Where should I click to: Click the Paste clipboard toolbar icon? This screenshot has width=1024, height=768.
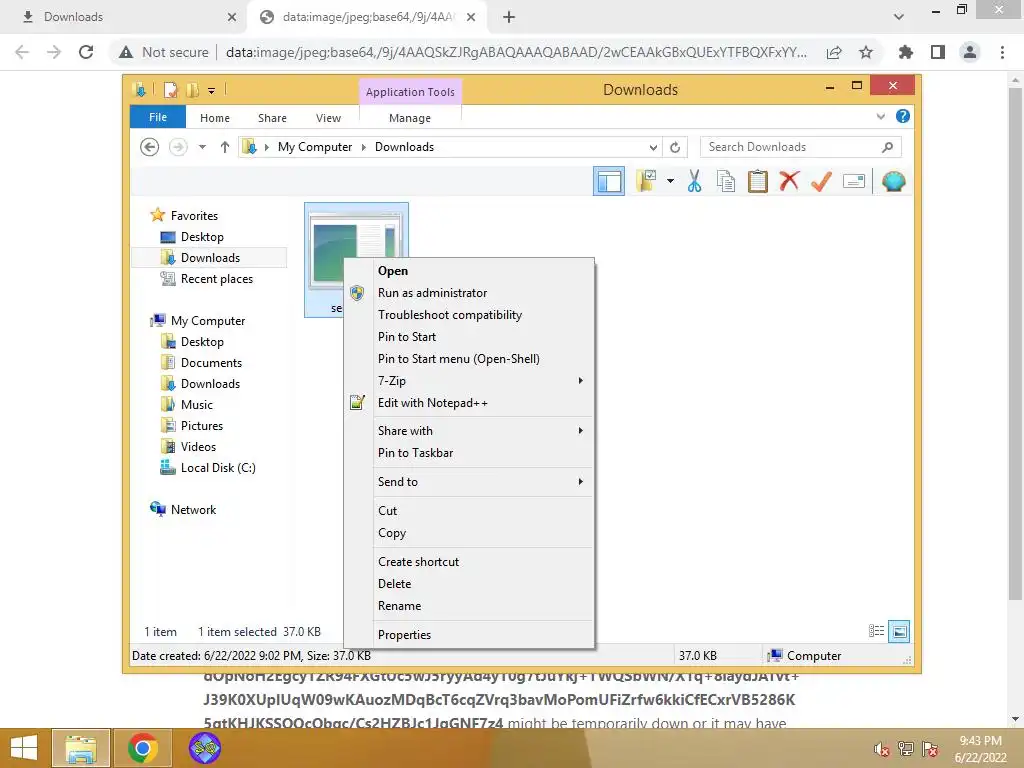click(x=758, y=181)
